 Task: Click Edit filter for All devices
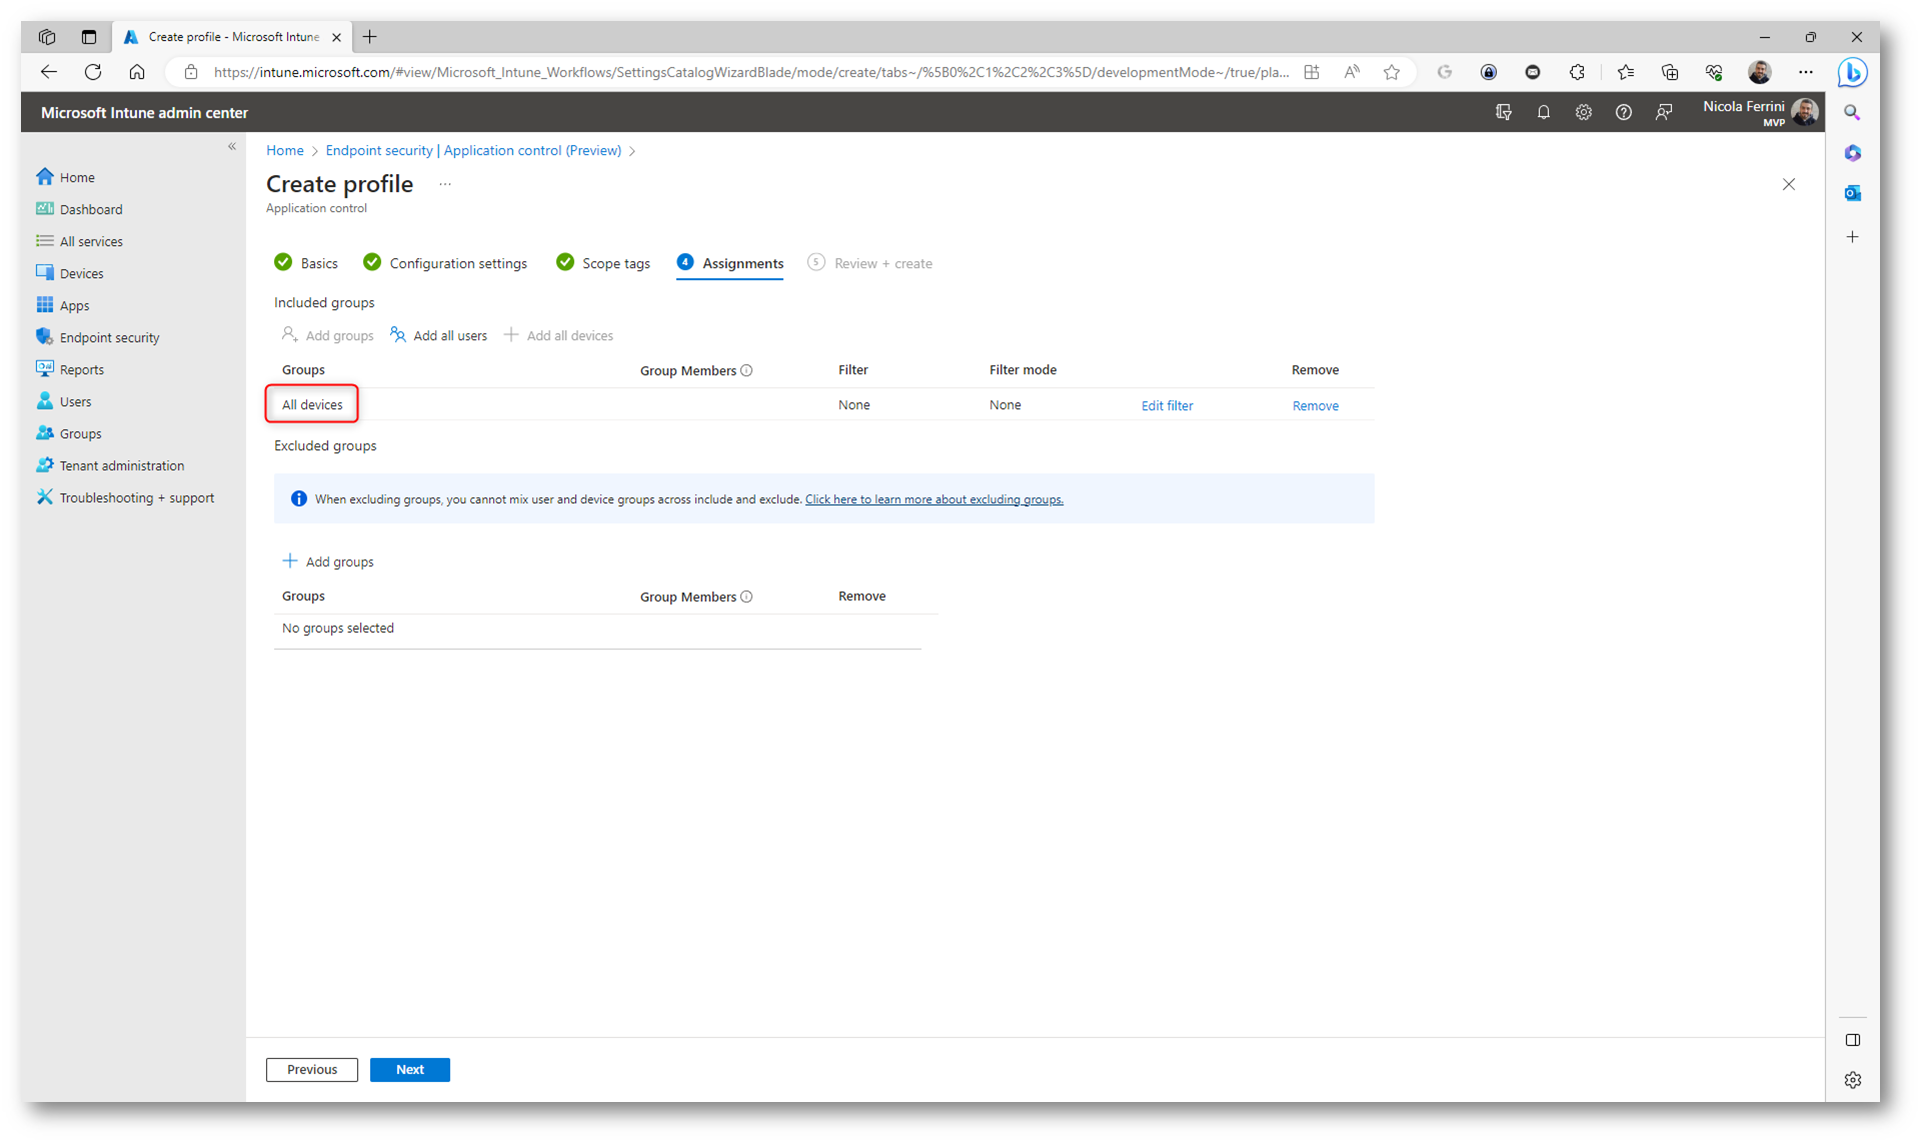pyautogui.click(x=1167, y=405)
